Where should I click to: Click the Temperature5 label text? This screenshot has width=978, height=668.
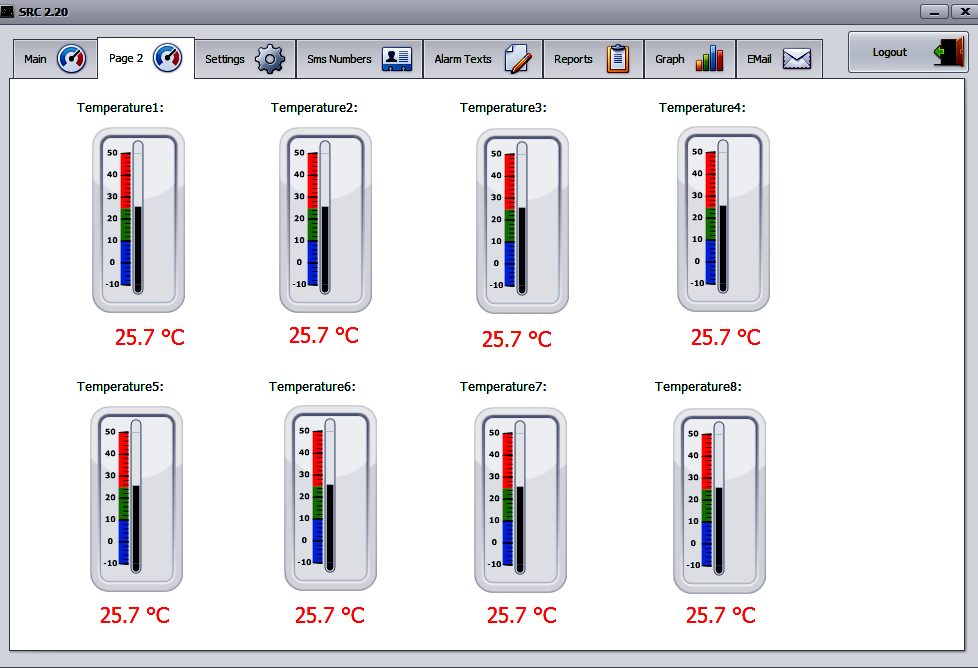pyautogui.click(x=120, y=386)
